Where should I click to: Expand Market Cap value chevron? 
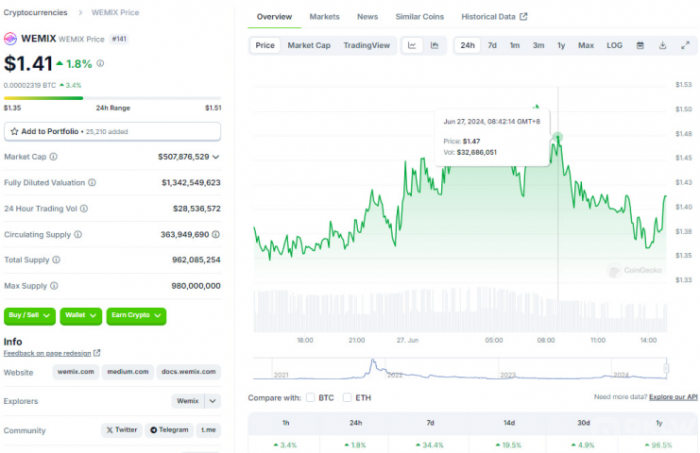pos(216,157)
